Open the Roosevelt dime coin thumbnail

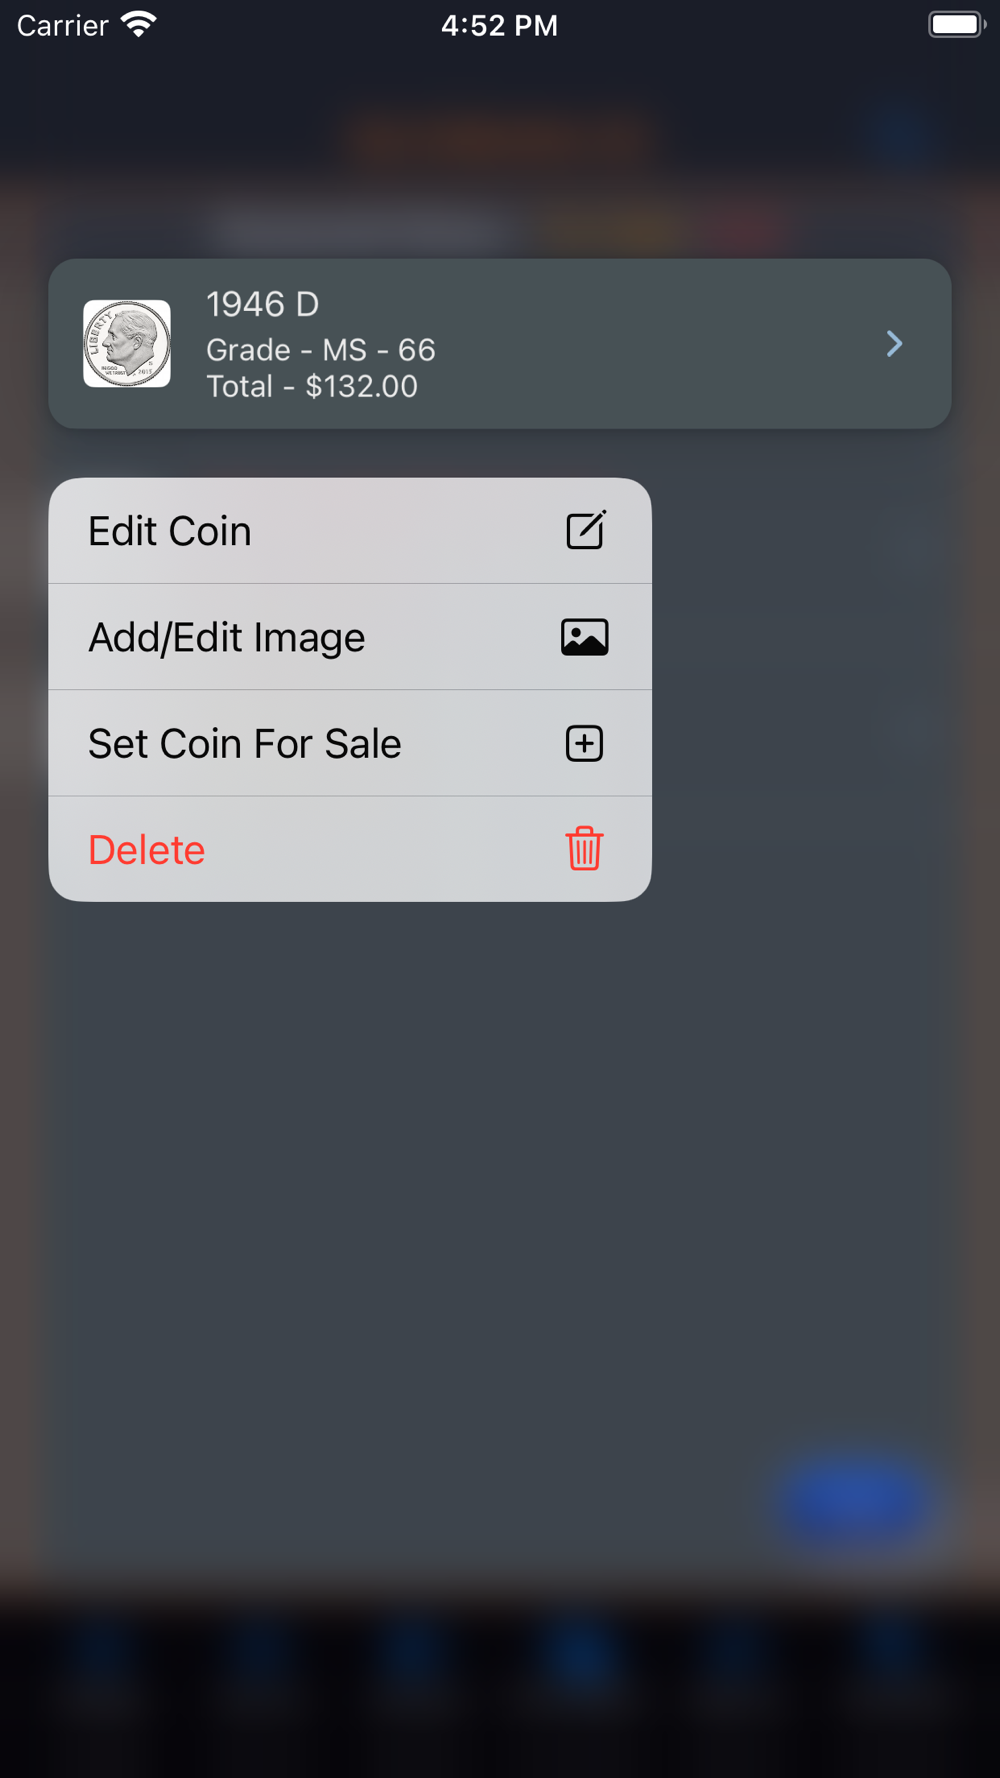click(127, 344)
